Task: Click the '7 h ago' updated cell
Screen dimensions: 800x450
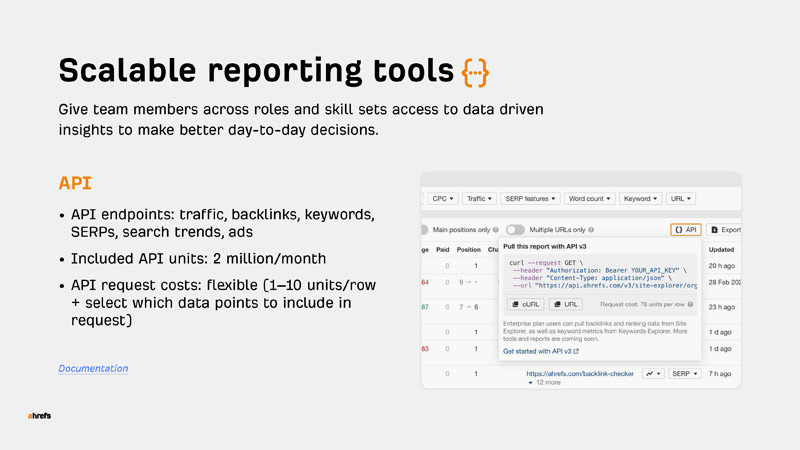Action: (720, 373)
